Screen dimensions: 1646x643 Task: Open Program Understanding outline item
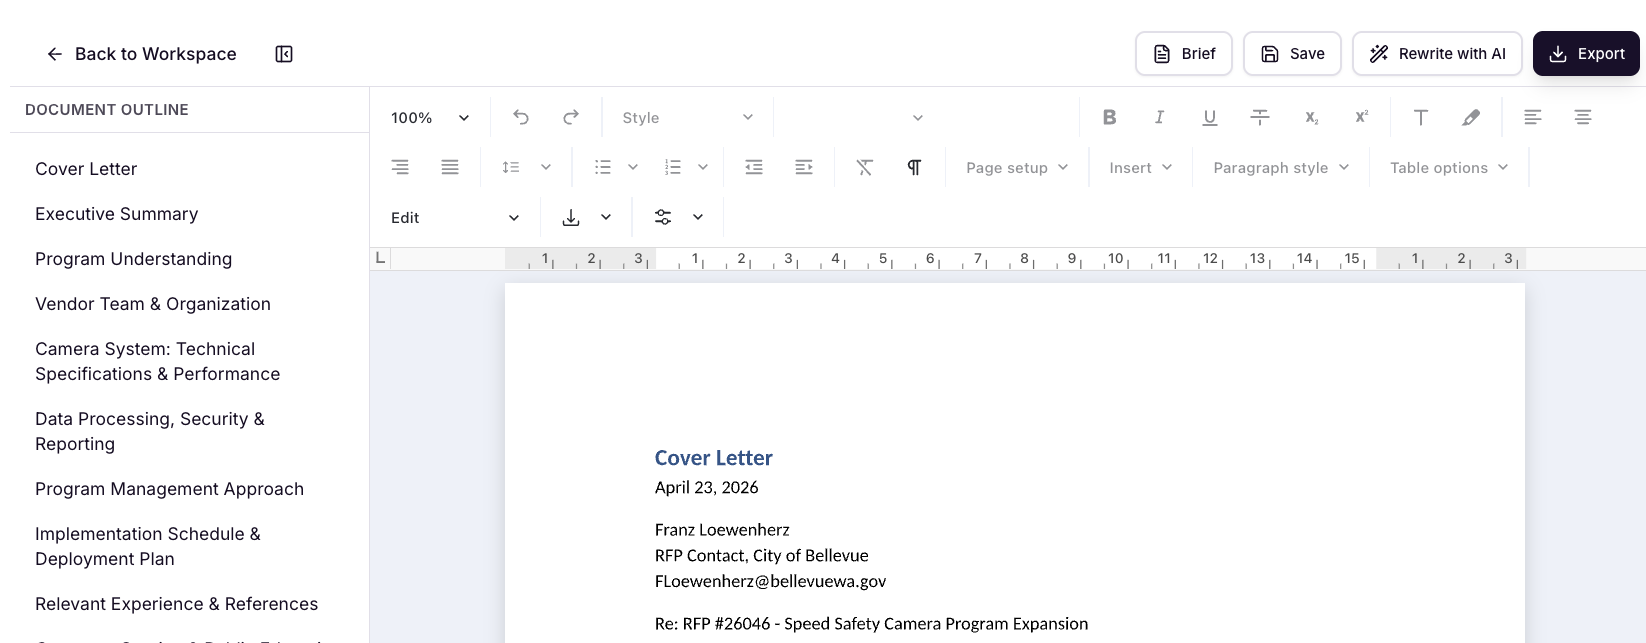coord(133,259)
